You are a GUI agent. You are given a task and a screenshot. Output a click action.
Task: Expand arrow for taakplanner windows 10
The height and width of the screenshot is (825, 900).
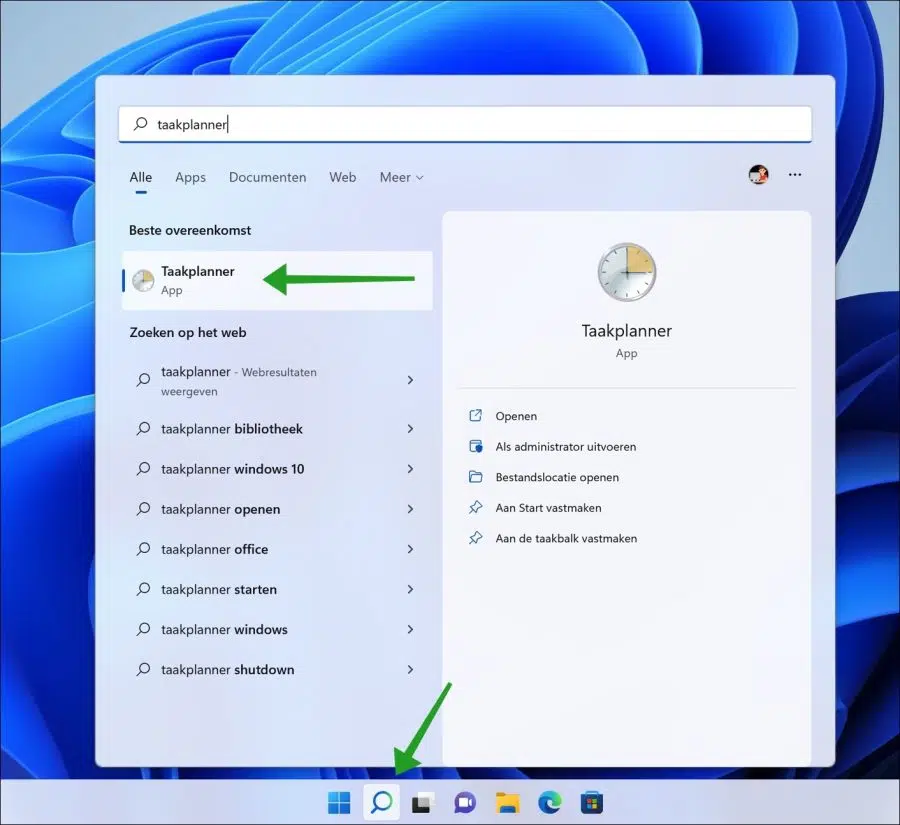click(x=410, y=469)
